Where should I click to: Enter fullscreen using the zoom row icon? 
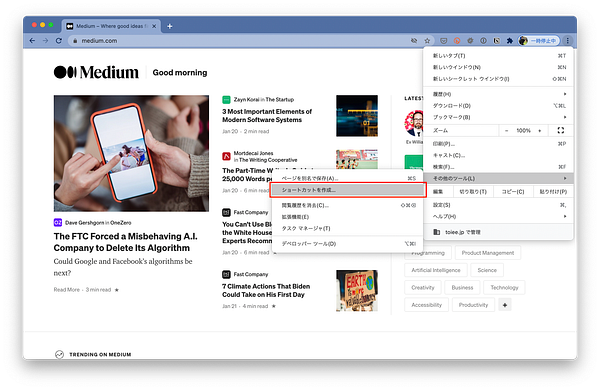(561, 131)
